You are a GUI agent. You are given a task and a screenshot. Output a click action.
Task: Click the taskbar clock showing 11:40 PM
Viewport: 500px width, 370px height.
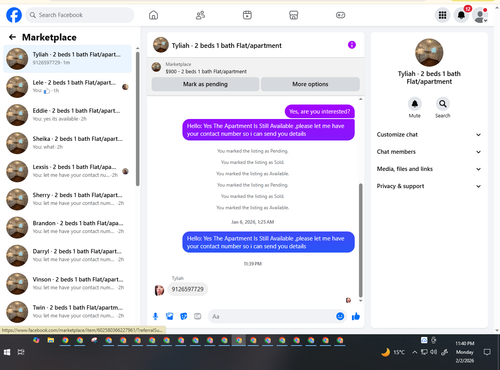(x=465, y=352)
